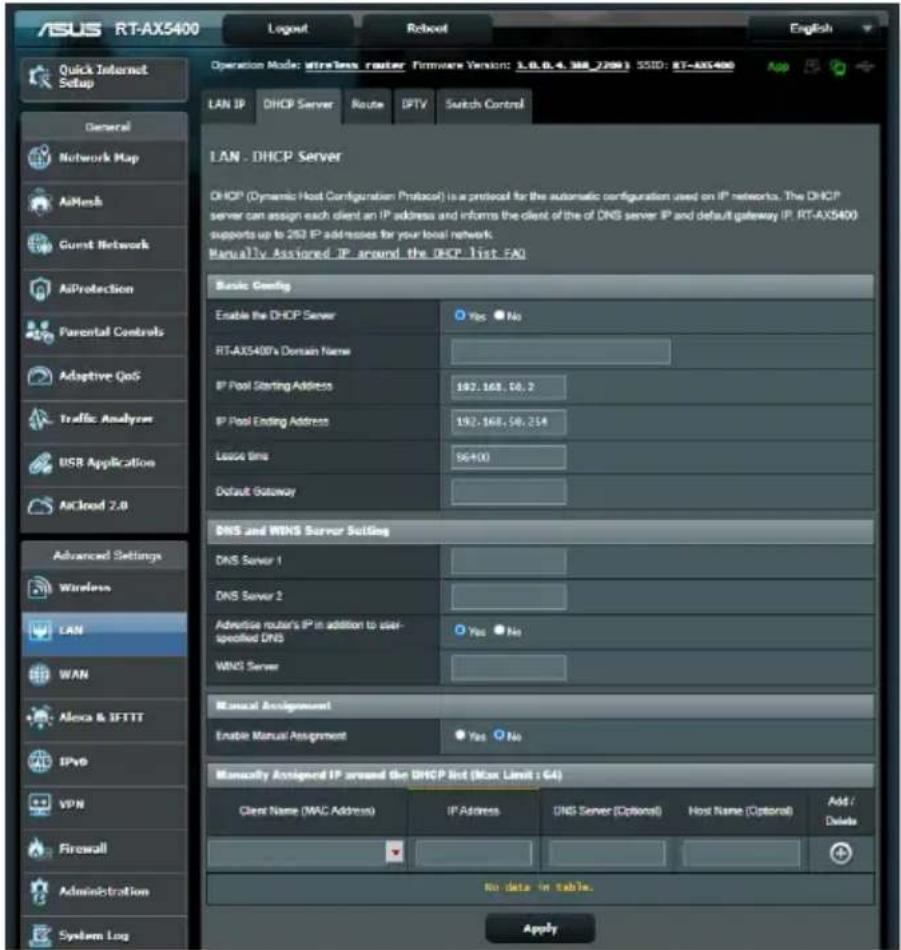Click the RT-AX5400 SSID link
The image size is (901, 950).
point(703,65)
